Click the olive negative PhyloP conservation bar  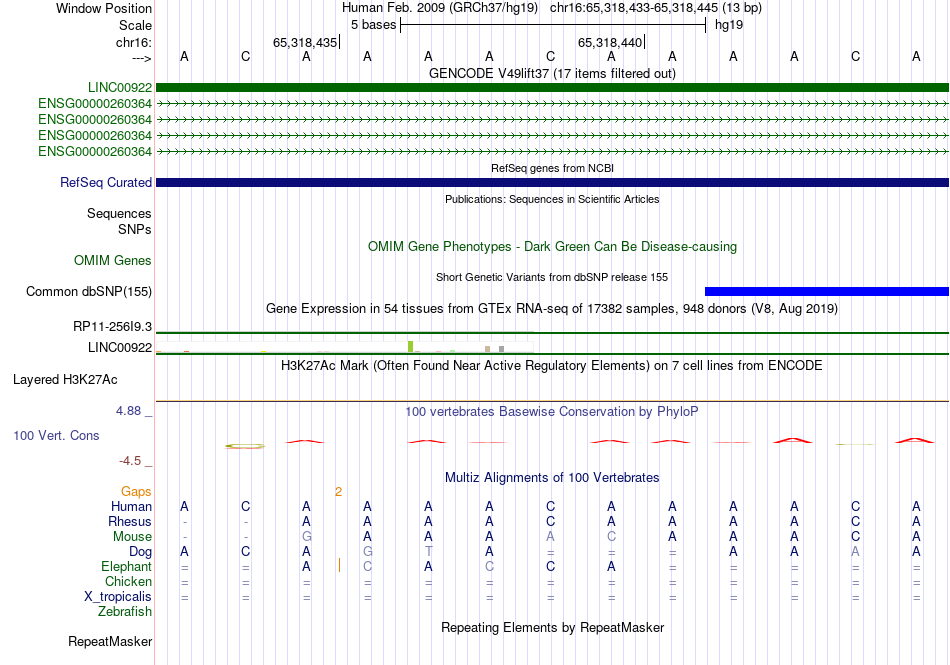click(x=245, y=446)
